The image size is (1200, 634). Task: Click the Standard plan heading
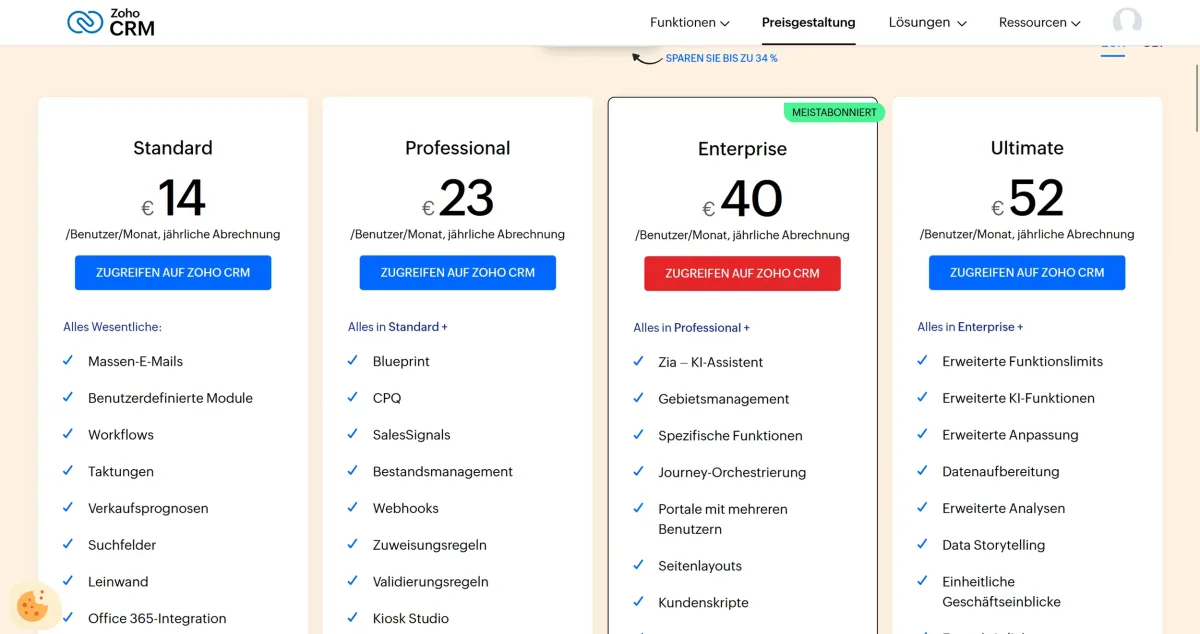point(173,148)
